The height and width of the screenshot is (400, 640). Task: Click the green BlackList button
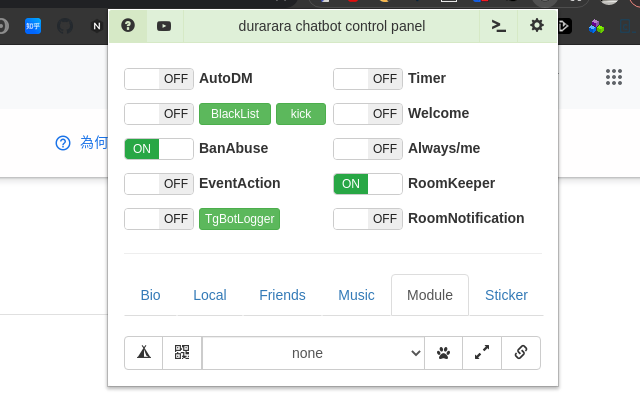click(x=235, y=114)
